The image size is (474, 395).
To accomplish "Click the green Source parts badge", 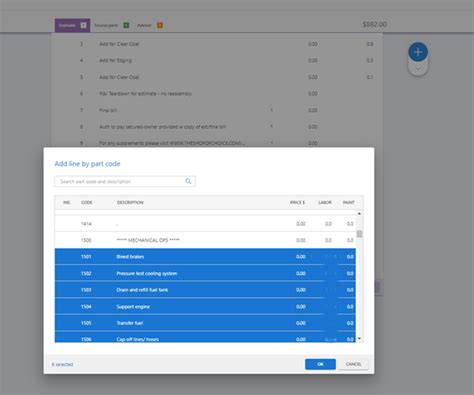I will tap(126, 25).
